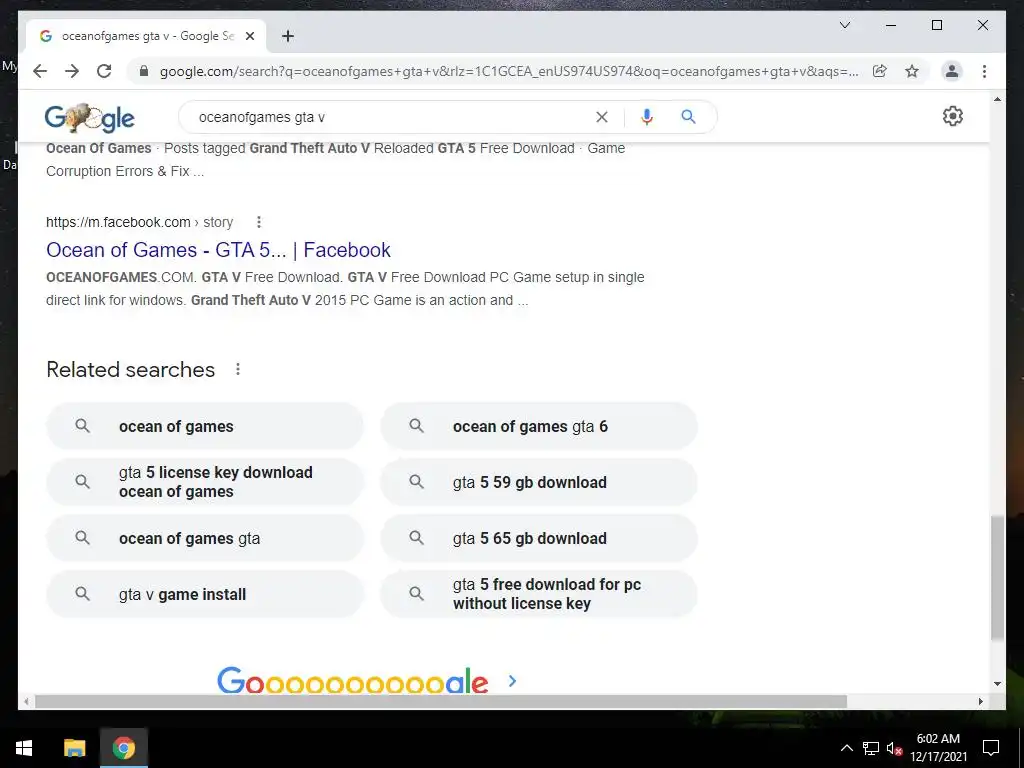Search related term gta v game install
1024x768 pixels.
click(x=204, y=594)
